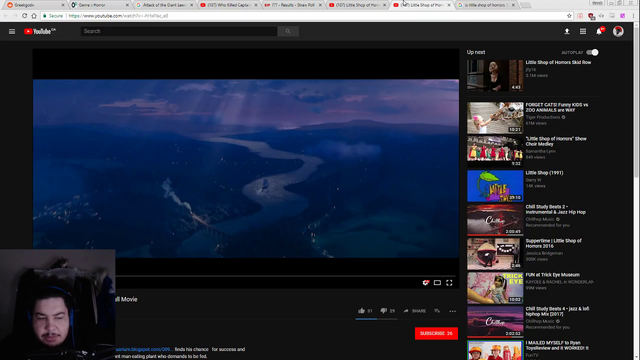Click the YouTube search magnifier button

point(288,31)
